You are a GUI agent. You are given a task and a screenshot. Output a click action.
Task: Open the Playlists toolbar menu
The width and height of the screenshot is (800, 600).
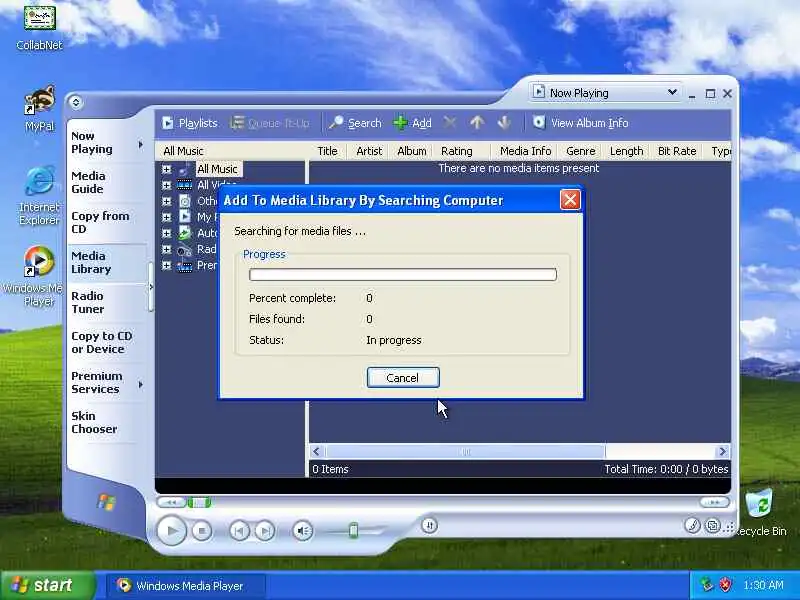[189, 123]
